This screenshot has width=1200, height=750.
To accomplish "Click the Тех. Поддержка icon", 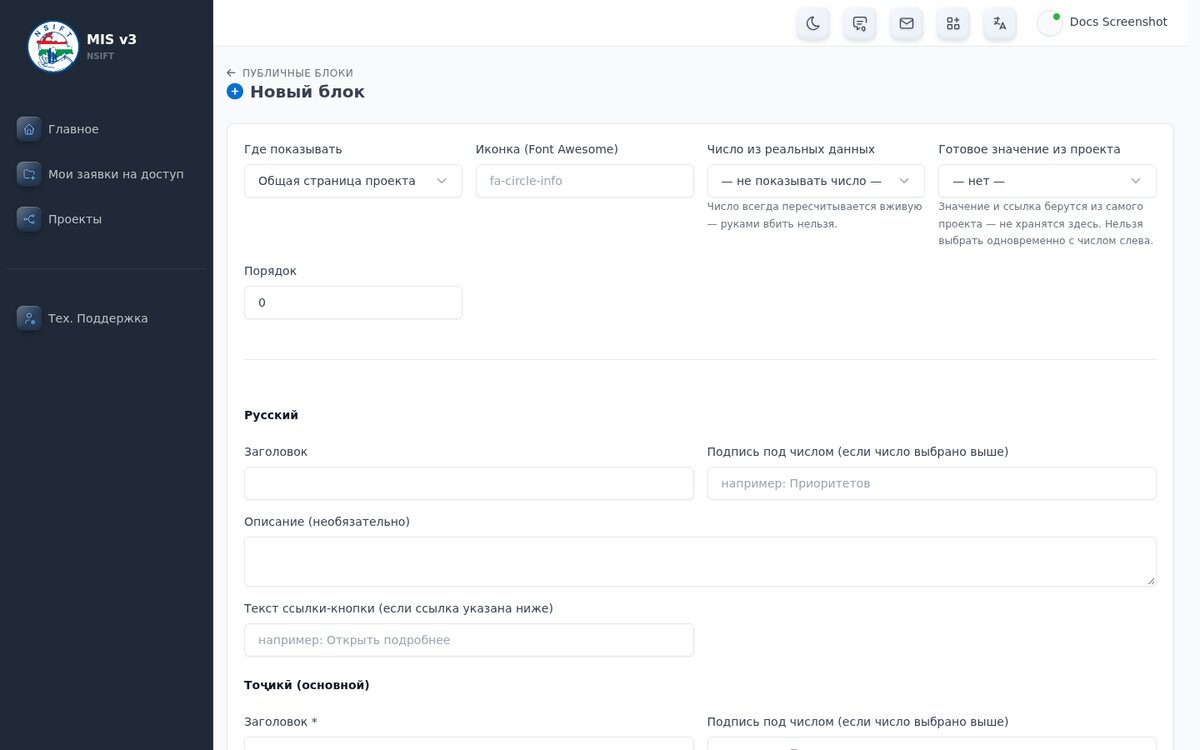I will tap(29, 318).
